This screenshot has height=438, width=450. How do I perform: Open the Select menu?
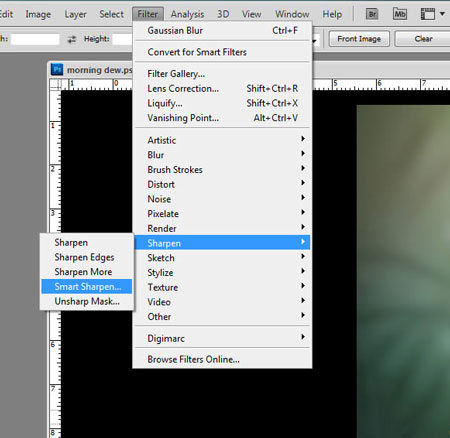[111, 14]
